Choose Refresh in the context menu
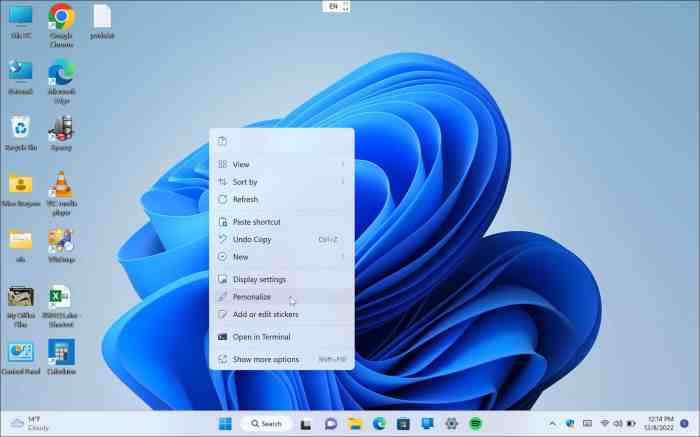 282,199
